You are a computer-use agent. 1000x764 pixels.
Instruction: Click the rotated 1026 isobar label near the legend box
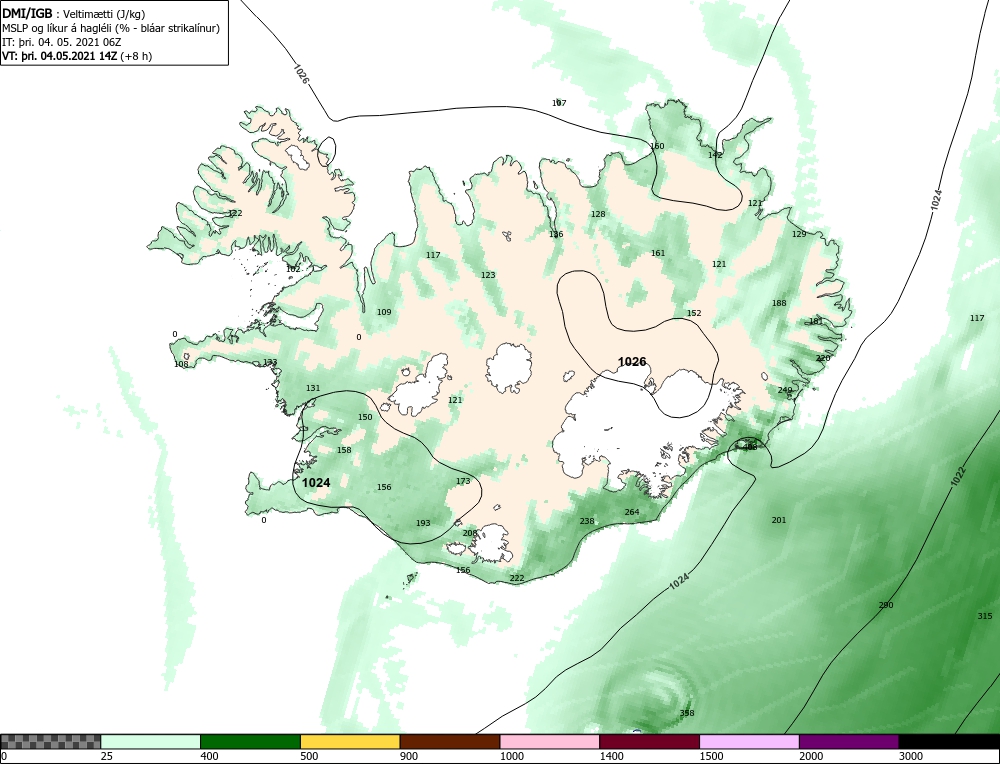[x=301, y=73]
